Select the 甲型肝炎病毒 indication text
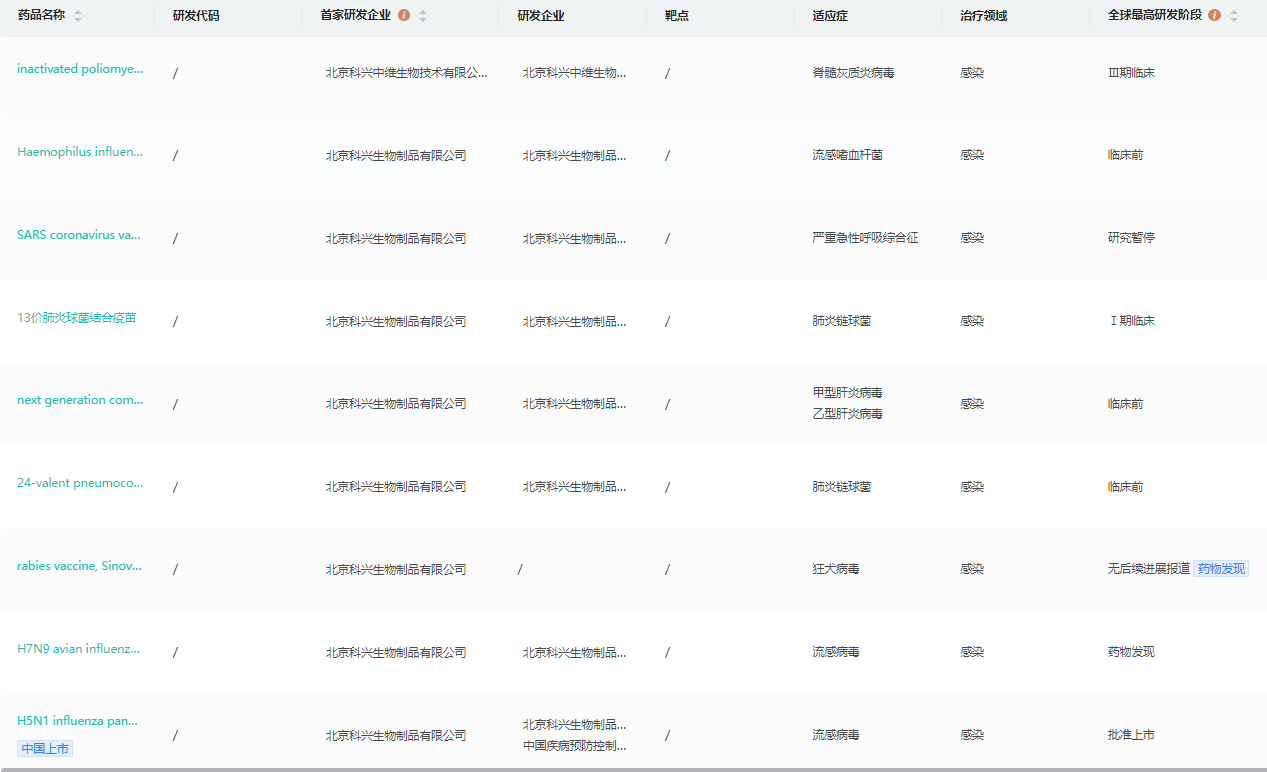Viewport: 1267px width, 772px height. coord(847,393)
